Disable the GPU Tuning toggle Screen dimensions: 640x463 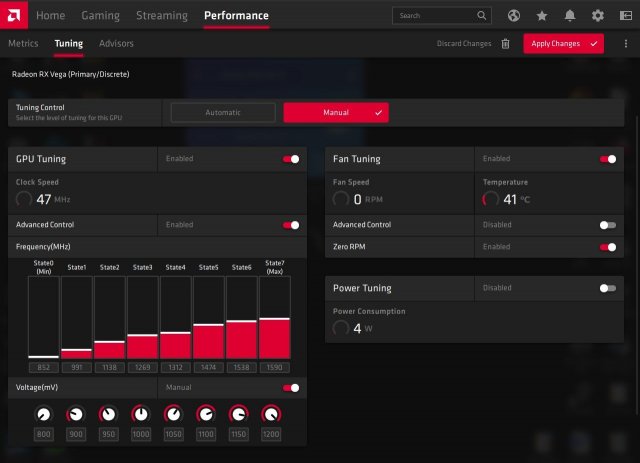291,159
